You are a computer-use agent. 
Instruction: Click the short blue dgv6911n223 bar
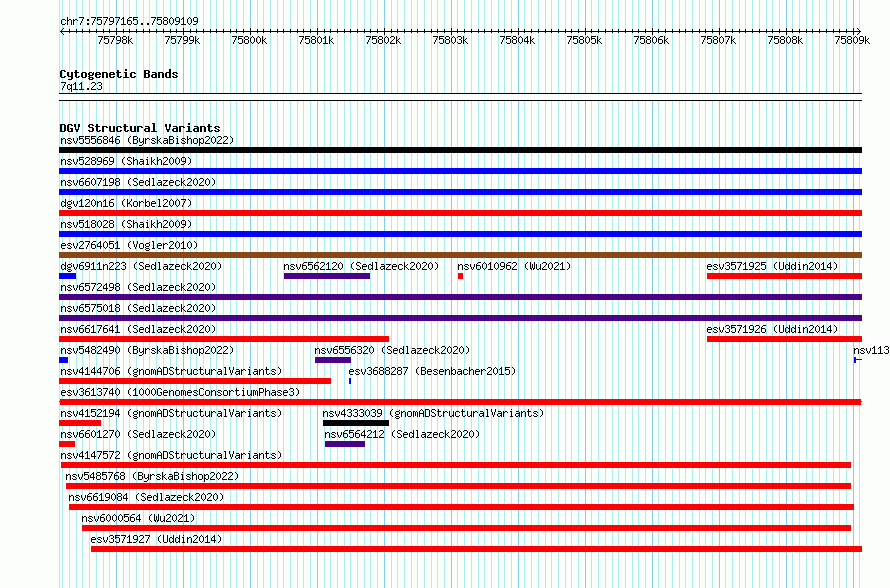(x=68, y=276)
